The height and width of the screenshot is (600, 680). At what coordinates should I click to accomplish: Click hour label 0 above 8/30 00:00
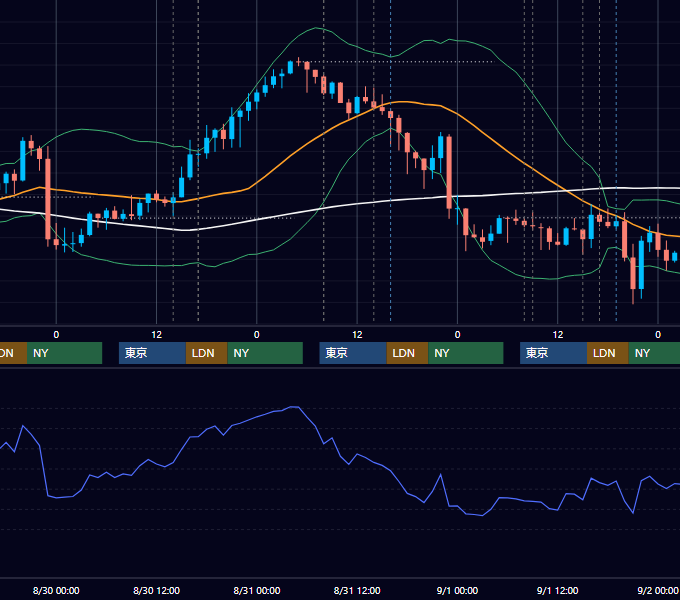(56, 335)
